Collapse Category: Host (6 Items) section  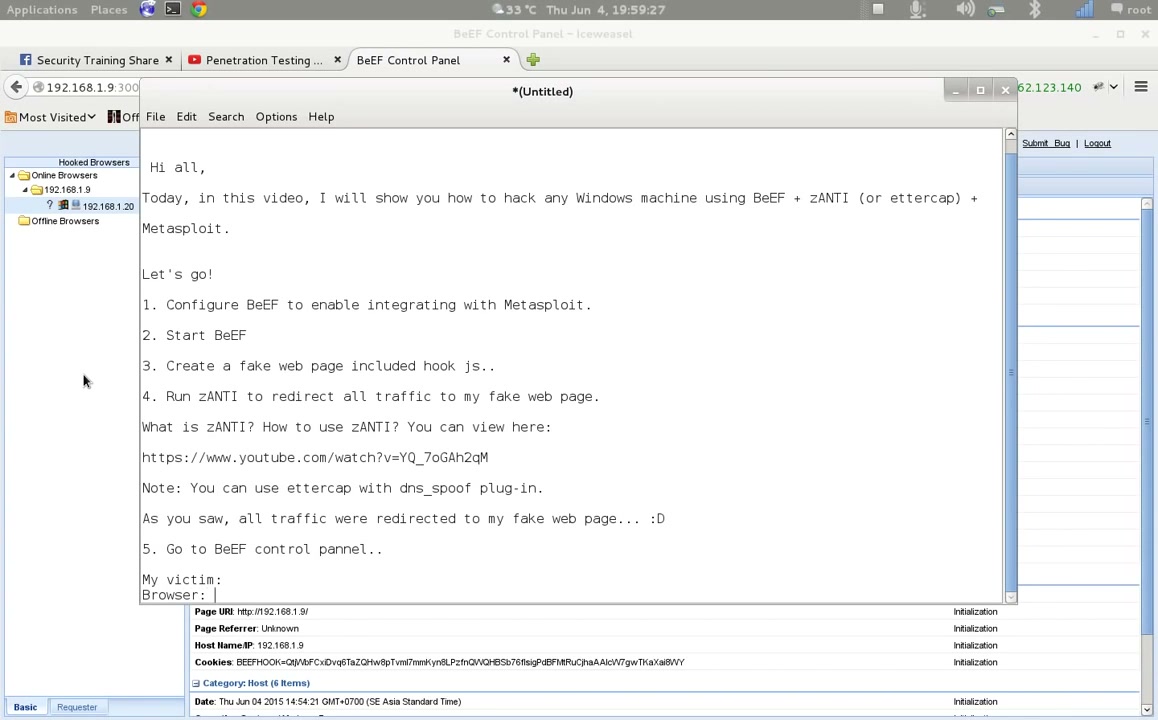pos(196,684)
